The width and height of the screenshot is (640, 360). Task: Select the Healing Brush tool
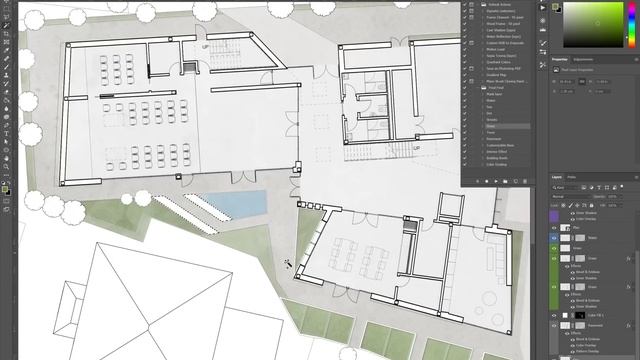pos(6,58)
